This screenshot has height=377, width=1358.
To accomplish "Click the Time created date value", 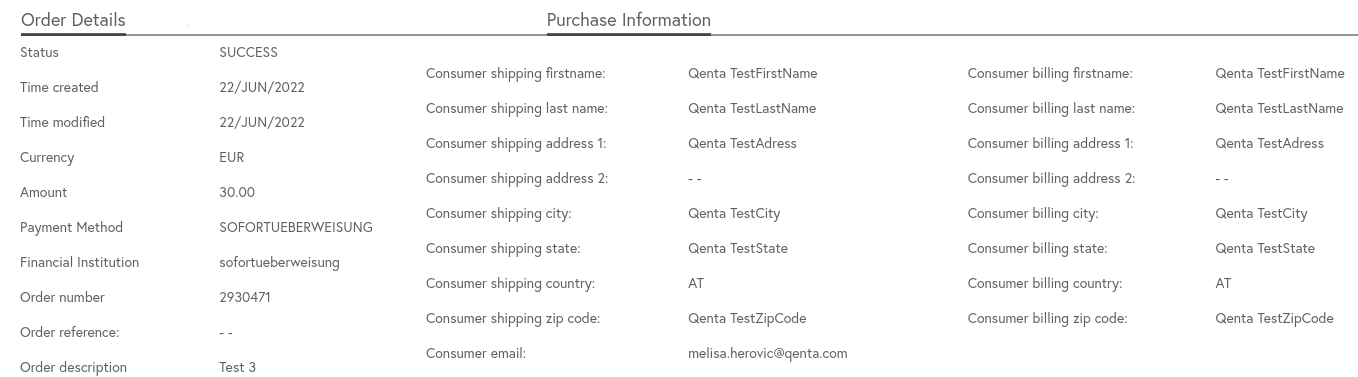I will (262, 87).
